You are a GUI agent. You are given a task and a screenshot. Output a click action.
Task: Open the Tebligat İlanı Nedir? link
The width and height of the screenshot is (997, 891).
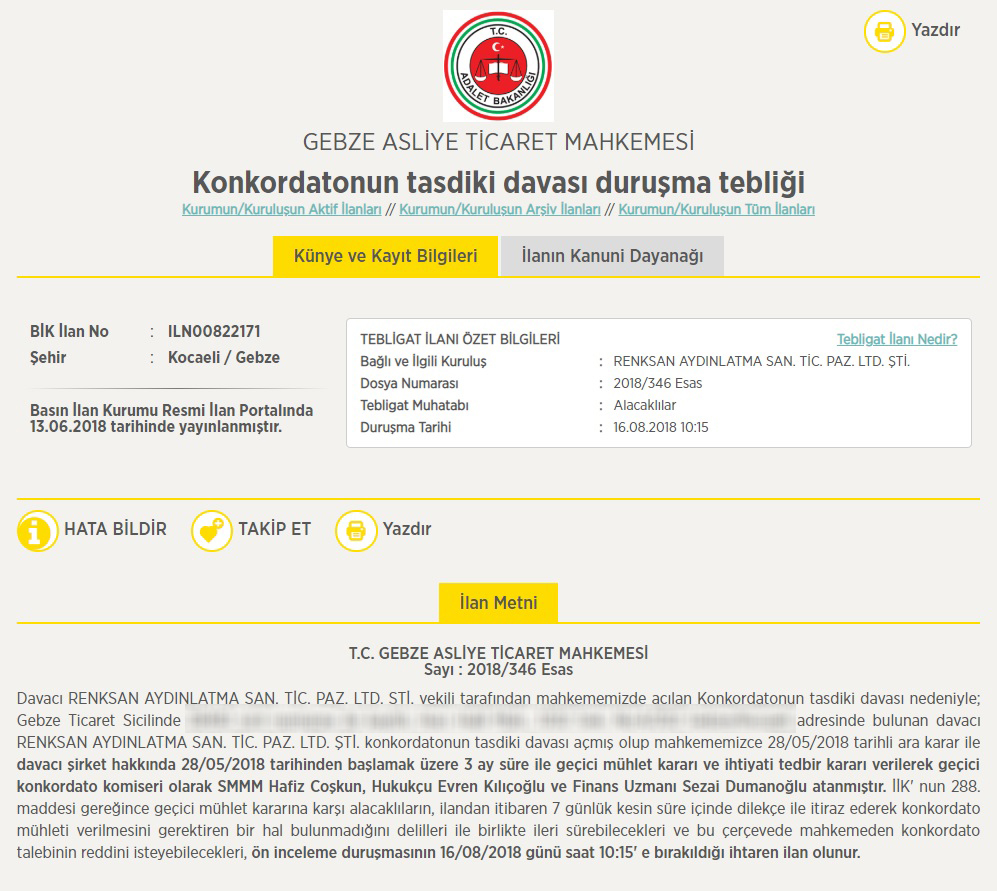[896, 339]
